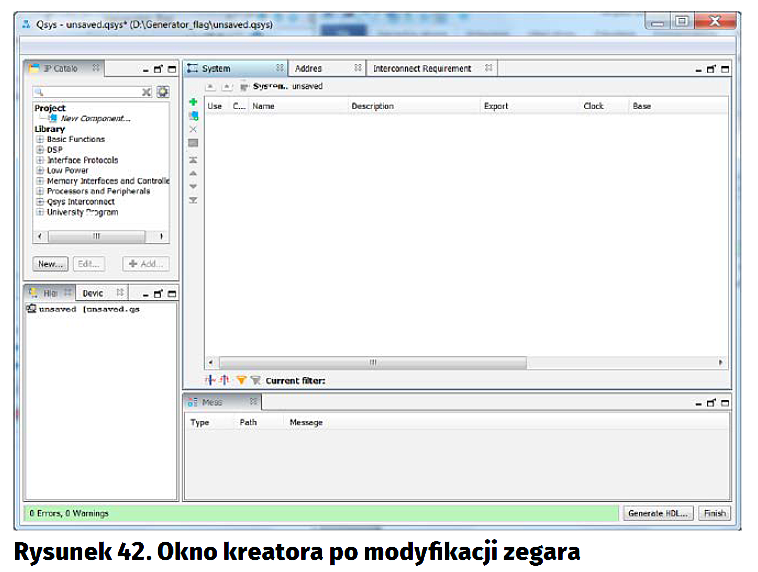
Task: Expand the Processors and Peripherals node
Action: pyautogui.click(x=40, y=191)
